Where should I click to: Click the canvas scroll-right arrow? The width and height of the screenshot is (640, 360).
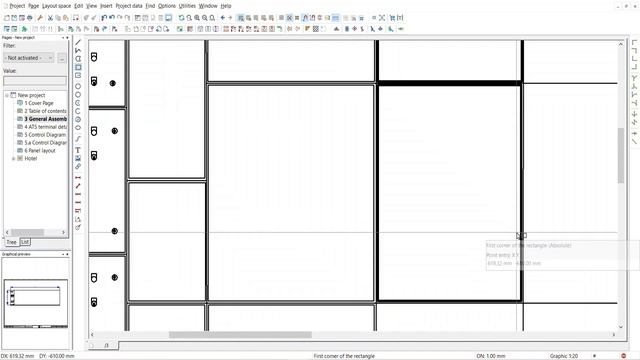pyautogui.click(x=613, y=335)
